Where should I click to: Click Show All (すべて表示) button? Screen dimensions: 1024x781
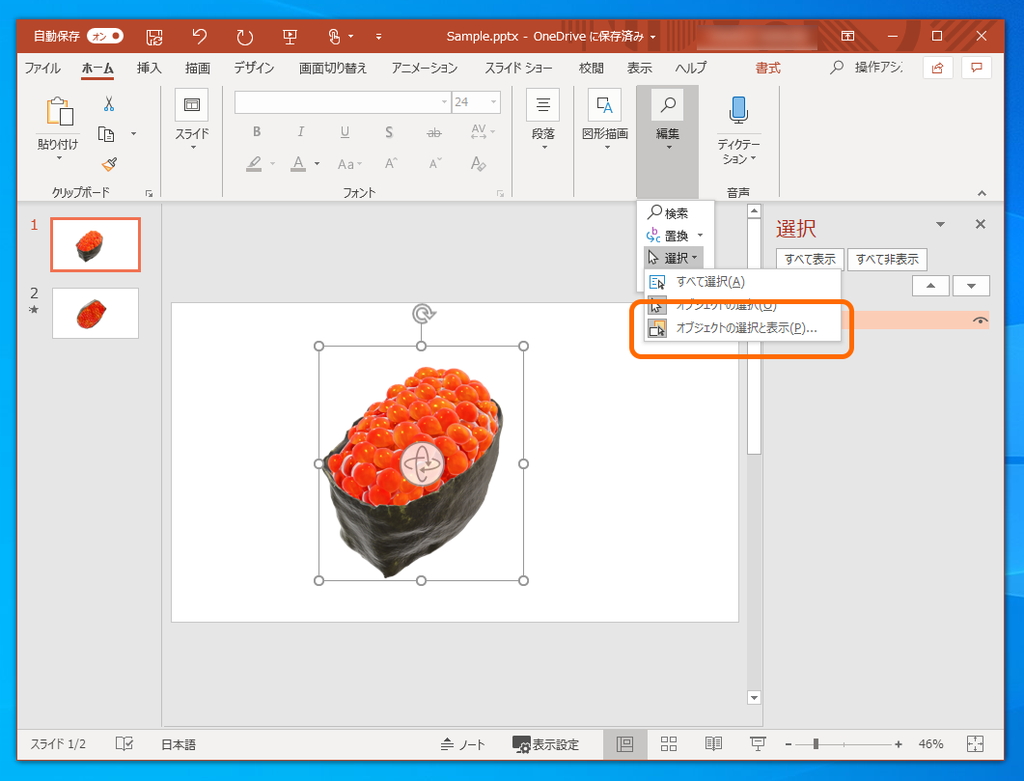pos(810,259)
